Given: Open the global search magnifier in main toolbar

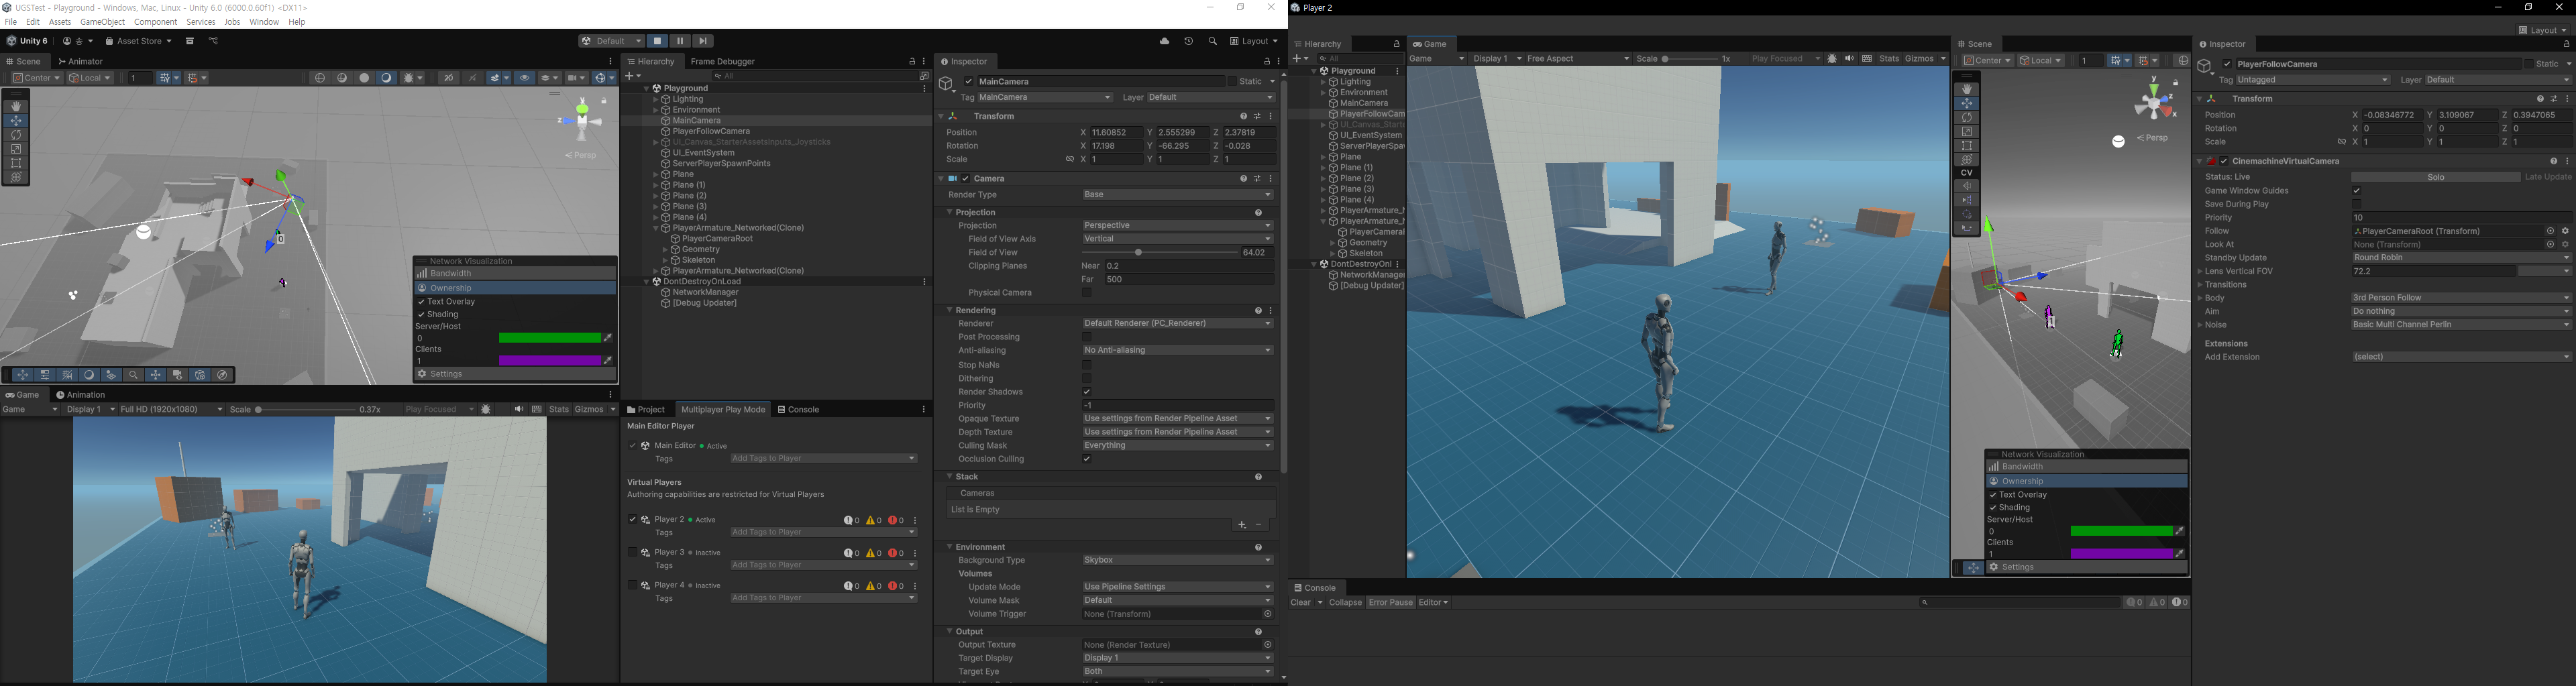Looking at the screenshot, I should click(x=1212, y=41).
